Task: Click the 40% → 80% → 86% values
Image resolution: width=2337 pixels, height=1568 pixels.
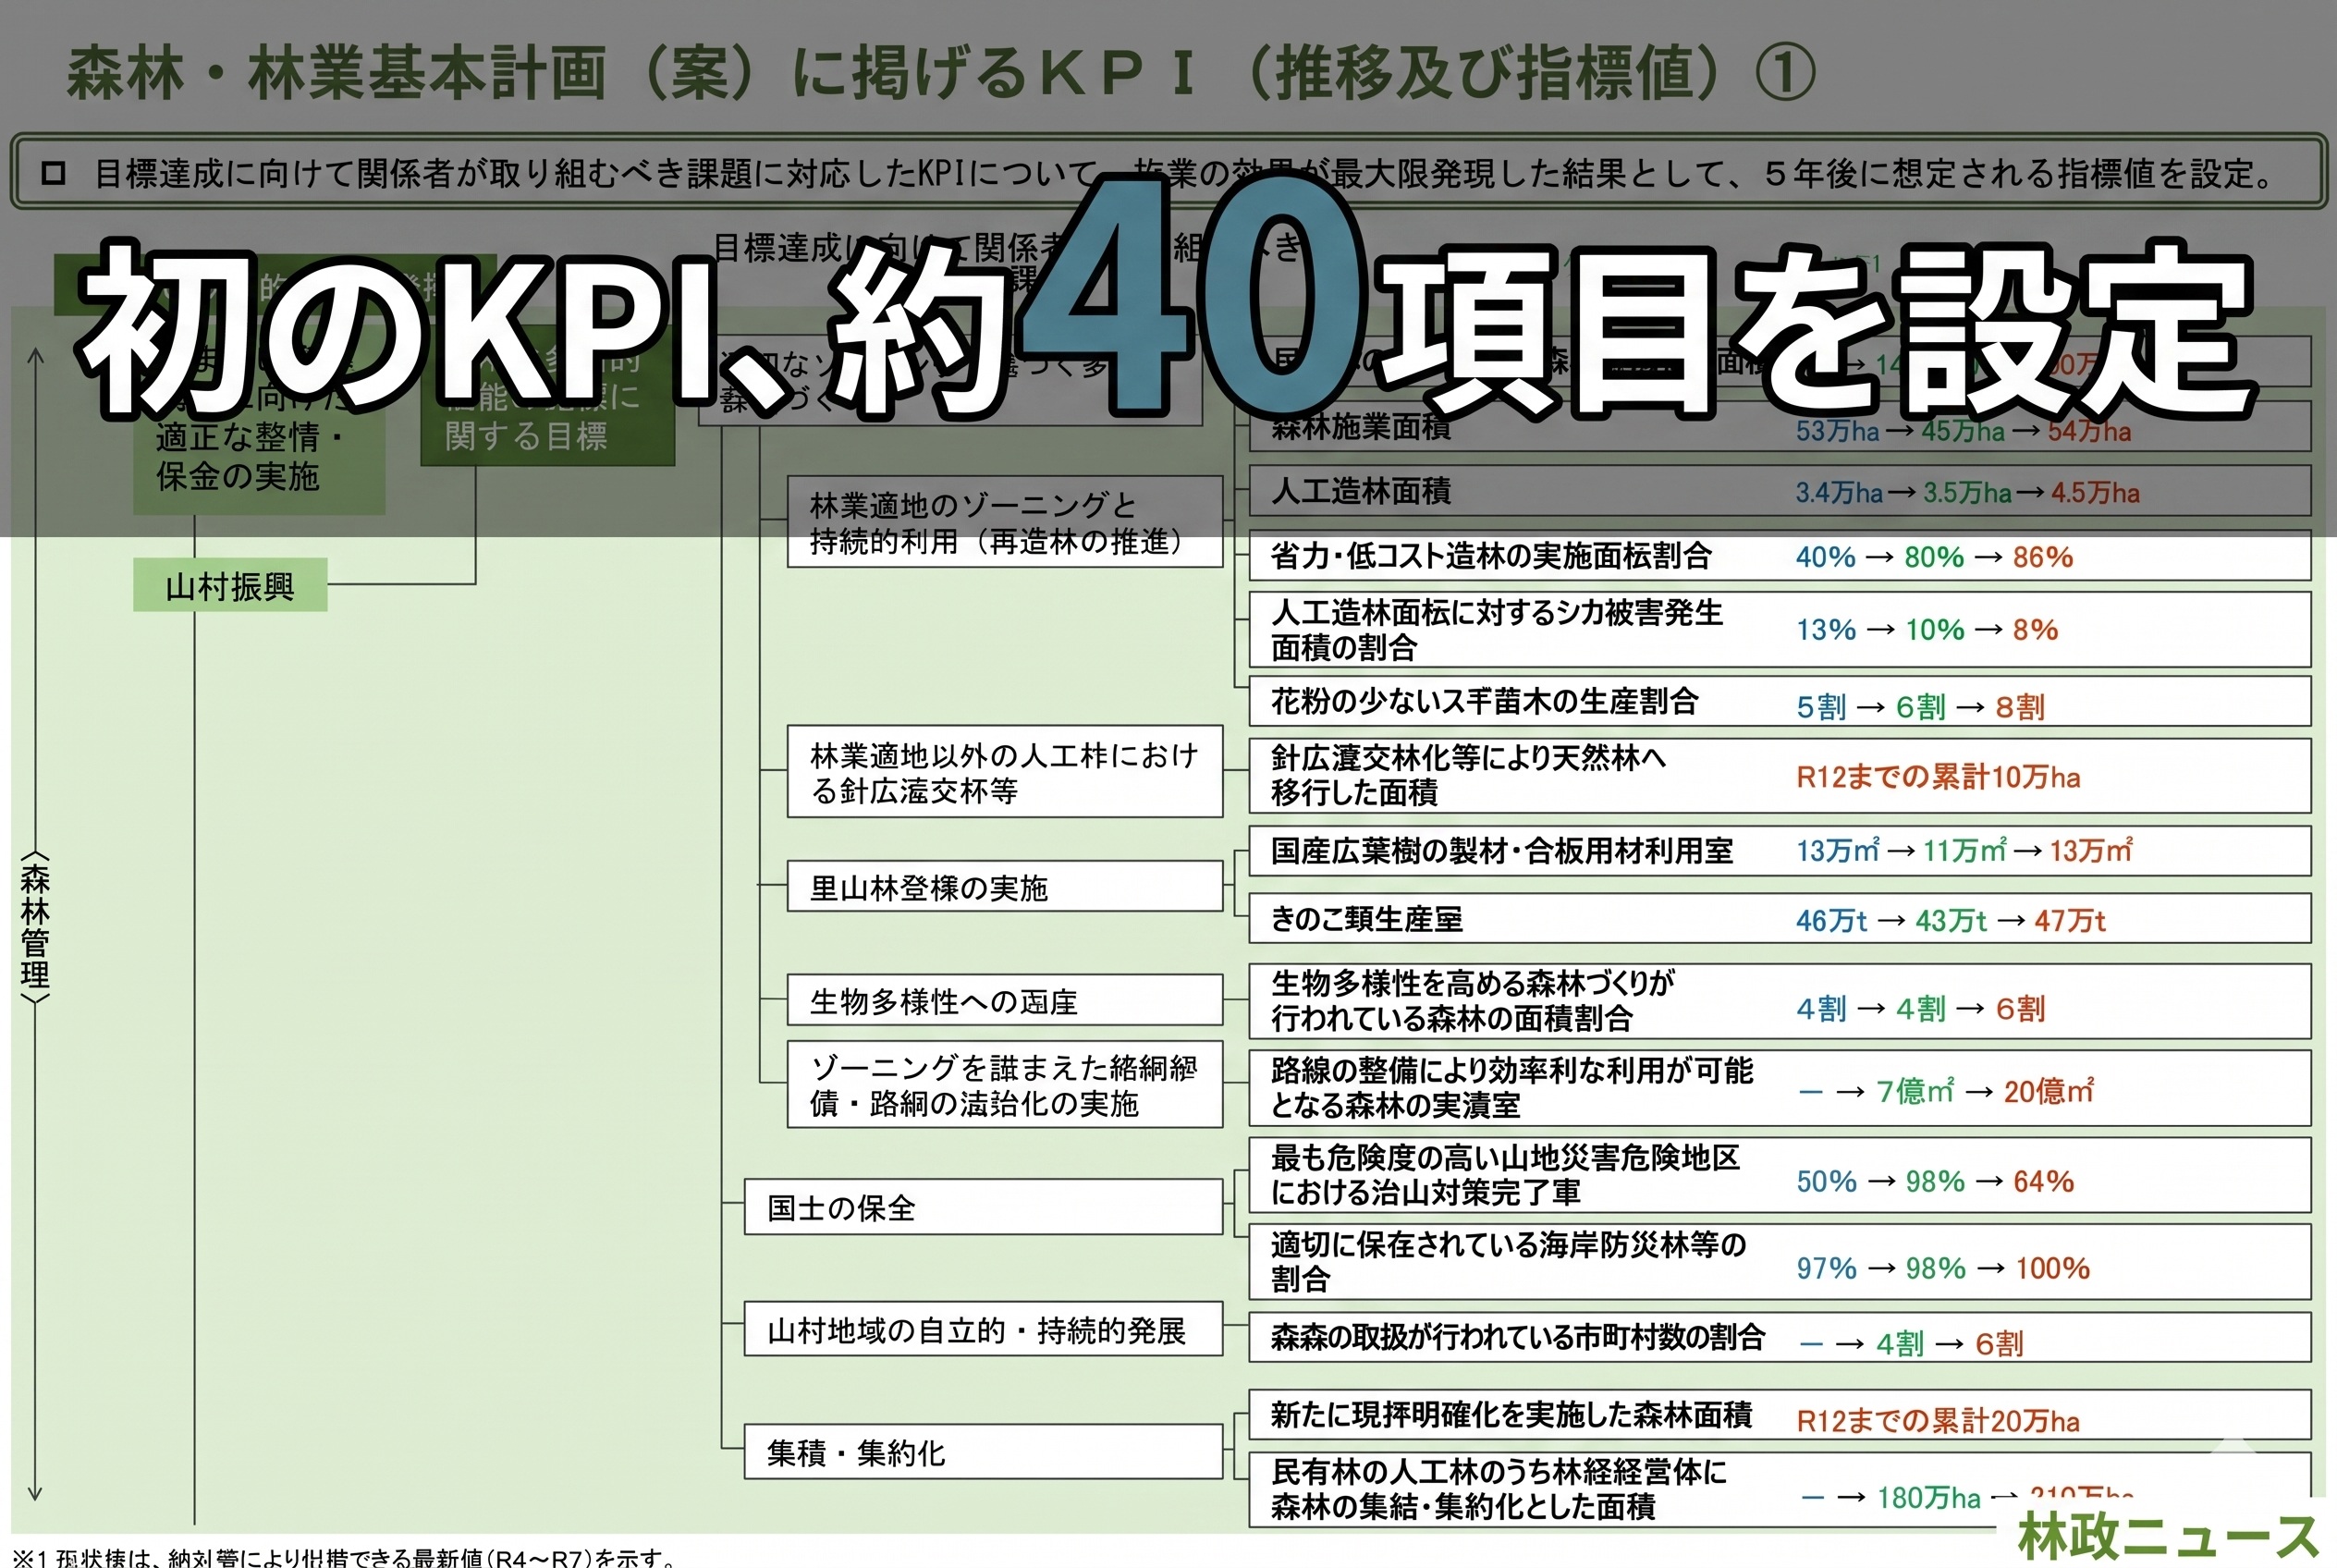Action: tap(1933, 557)
